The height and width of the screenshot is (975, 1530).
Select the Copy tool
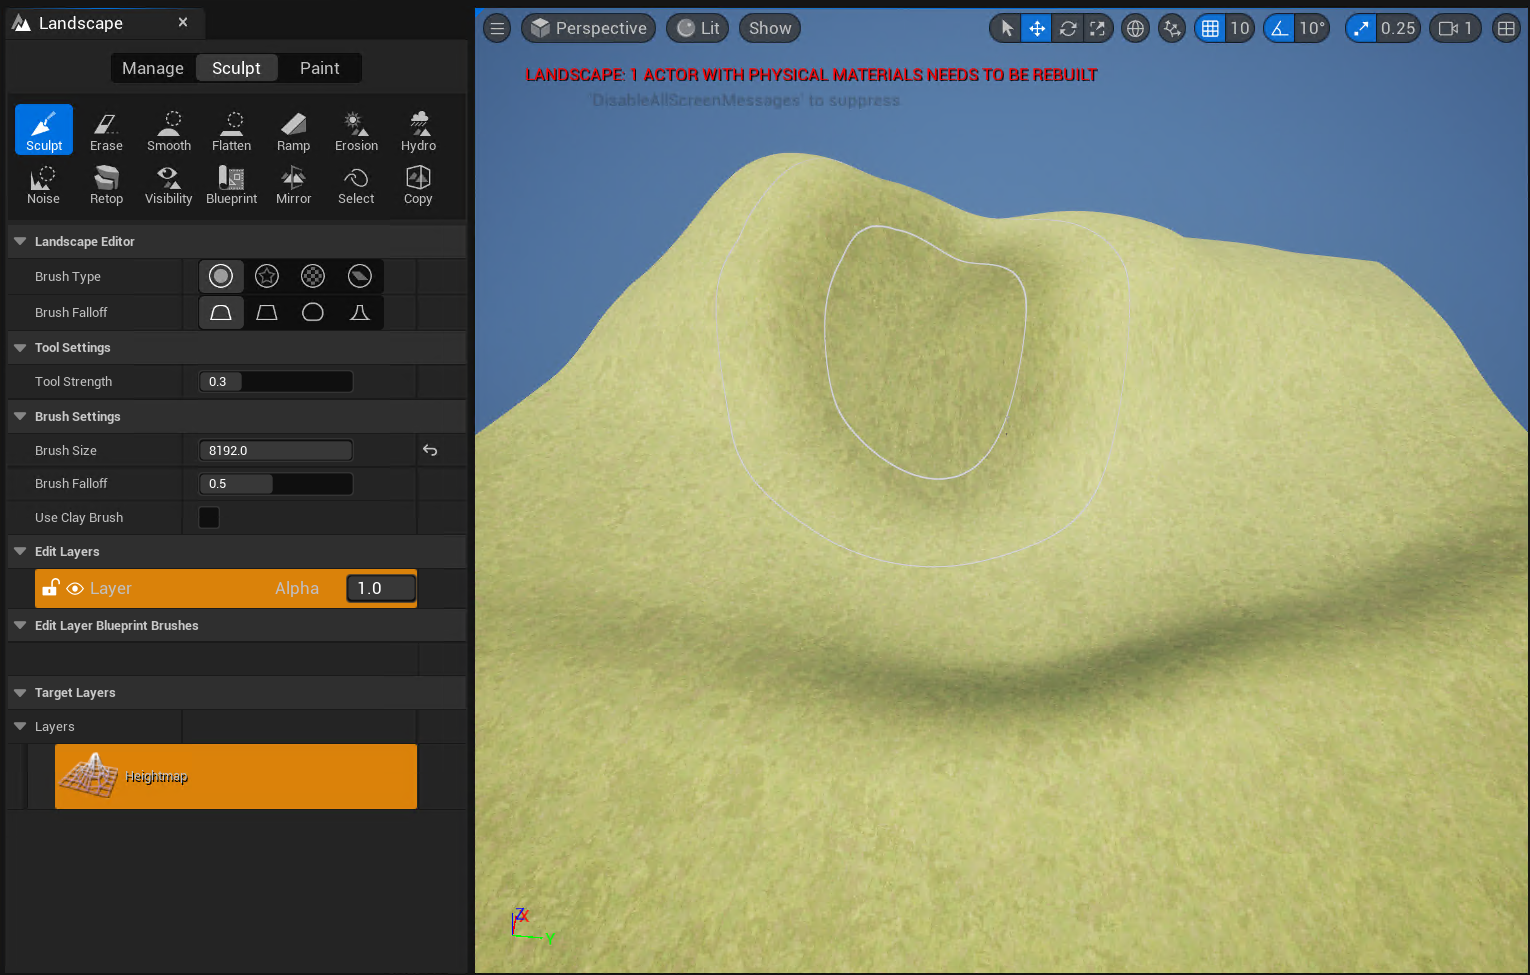click(x=418, y=184)
